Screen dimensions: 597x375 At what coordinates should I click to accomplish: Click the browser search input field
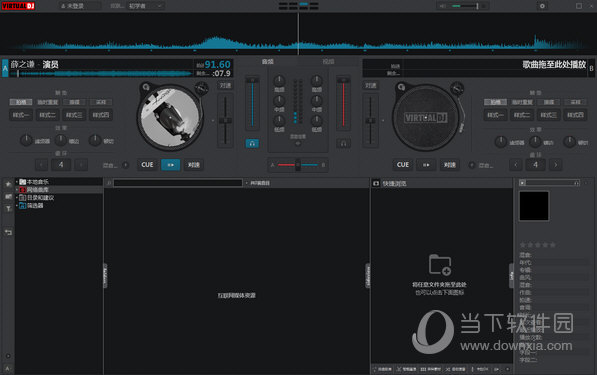[178, 183]
